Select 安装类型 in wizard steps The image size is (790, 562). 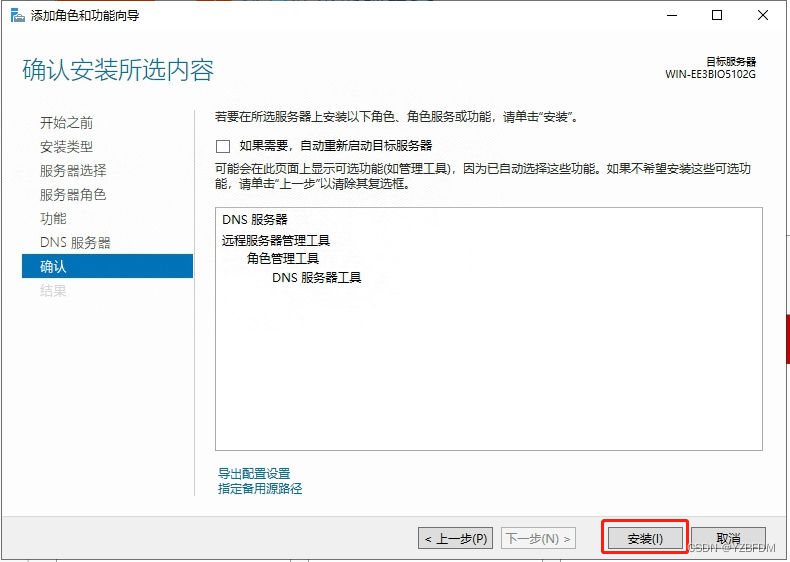point(67,147)
